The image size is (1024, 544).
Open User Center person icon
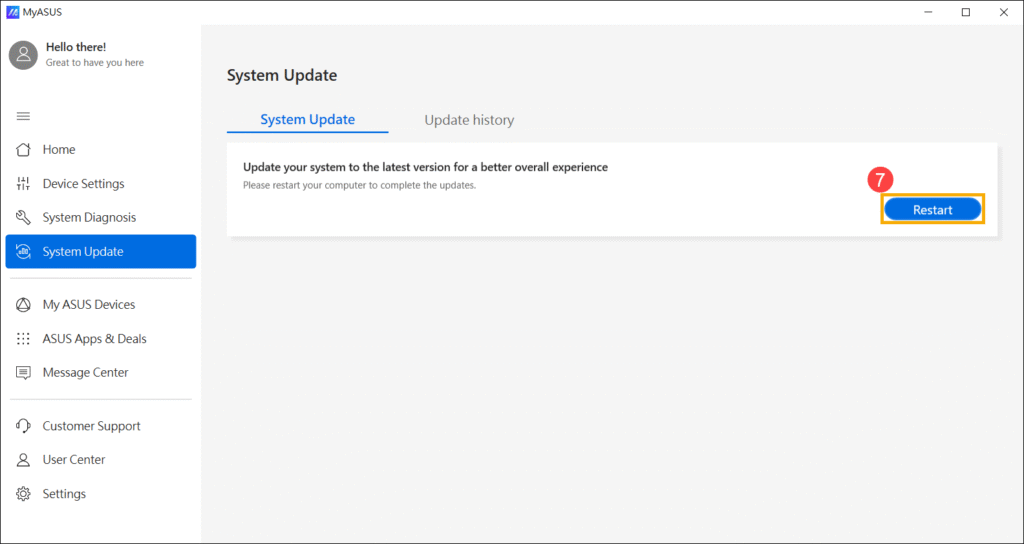point(23,460)
